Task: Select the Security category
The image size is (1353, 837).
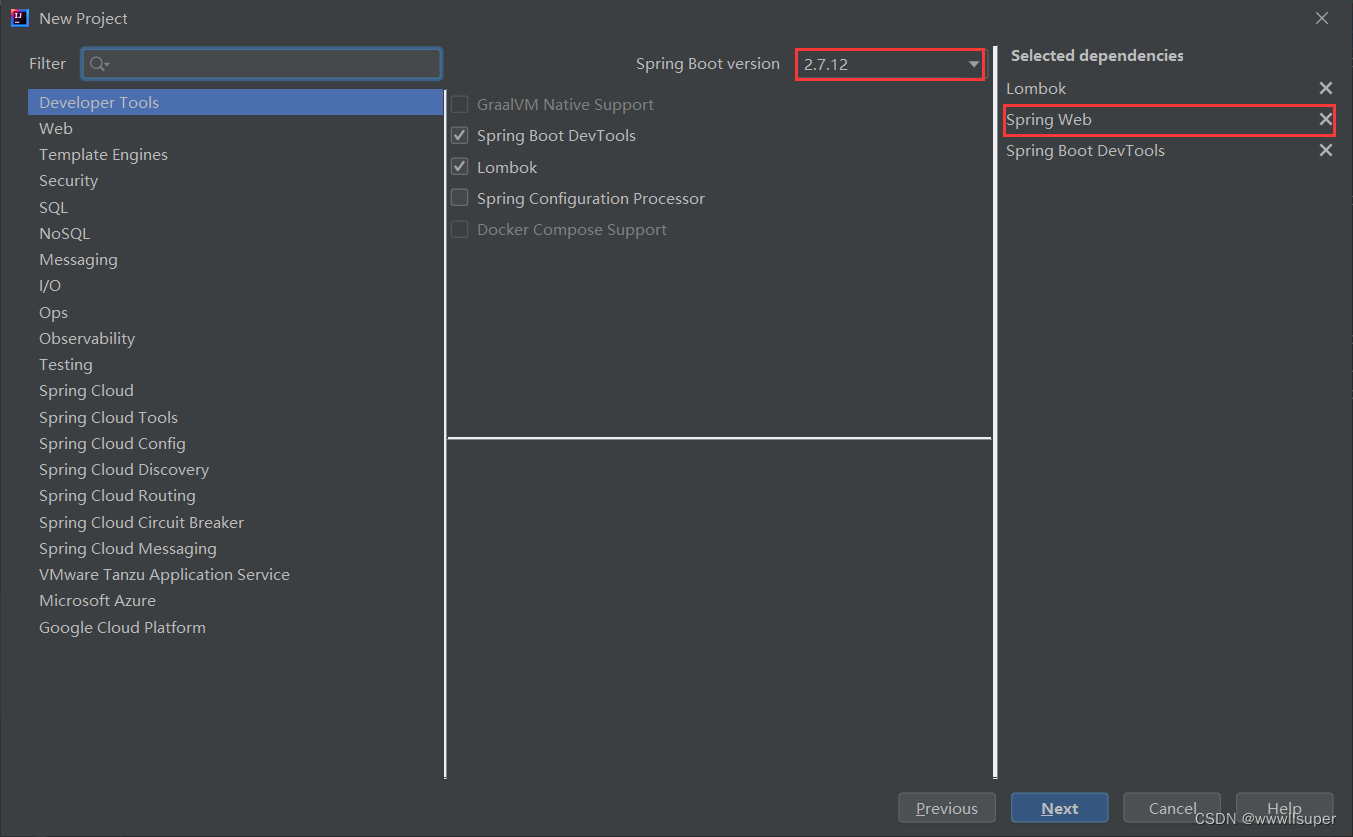Action: pyautogui.click(x=236, y=180)
